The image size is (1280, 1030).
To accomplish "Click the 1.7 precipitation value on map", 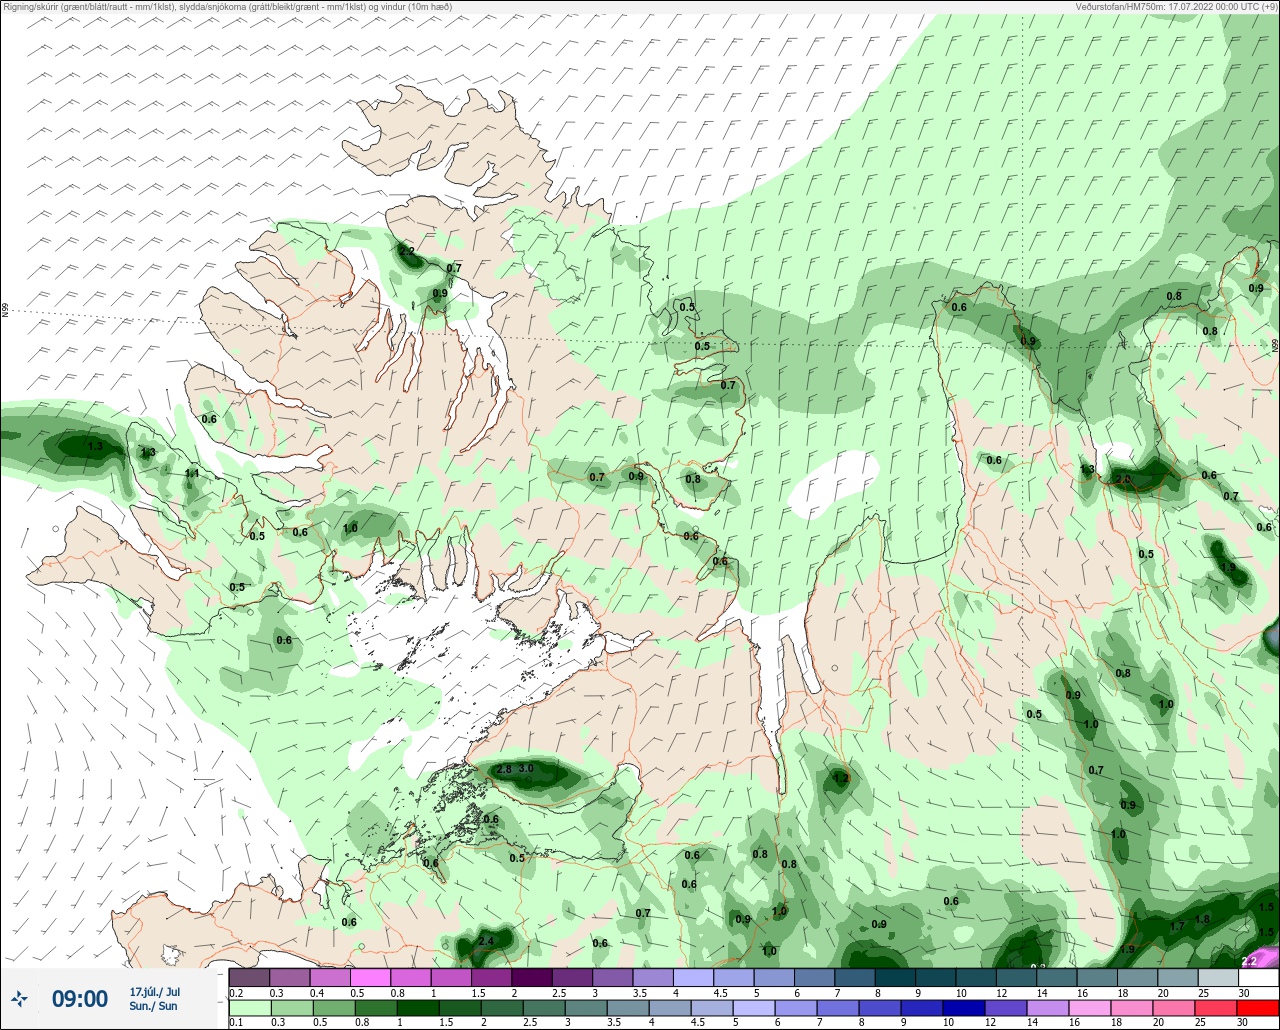I will pyautogui.click(x=1177, y=926).
